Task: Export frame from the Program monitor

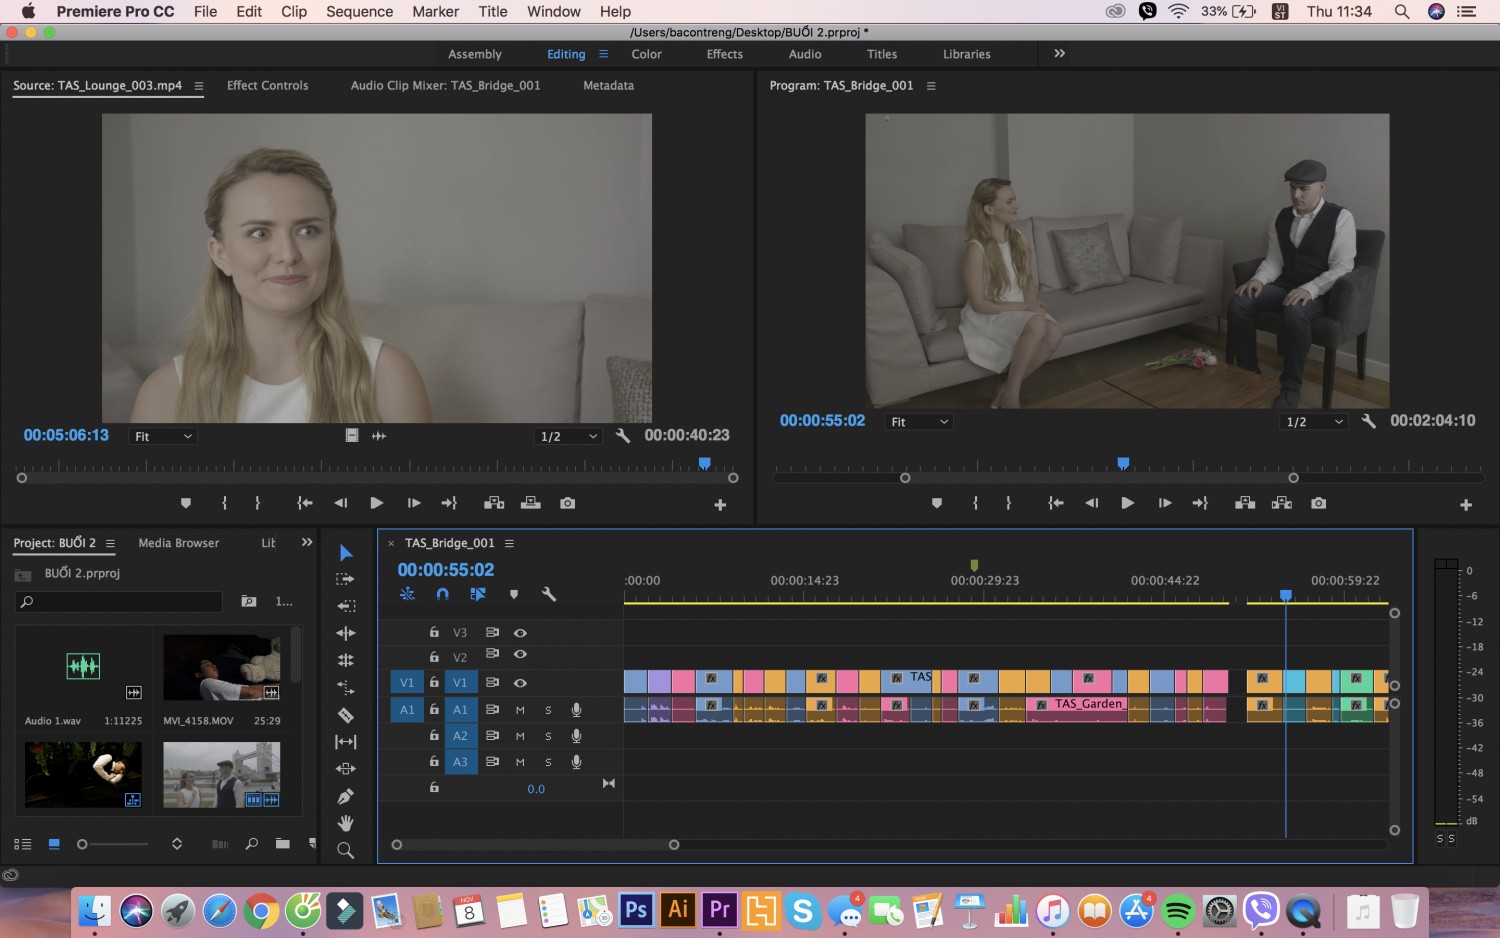Action: pyautogui.click(x=1319, y=503)
